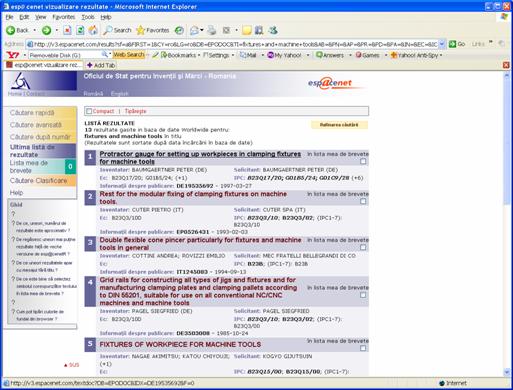
Task: Click the scroll down arrow of the page
Action: point(507,371)
